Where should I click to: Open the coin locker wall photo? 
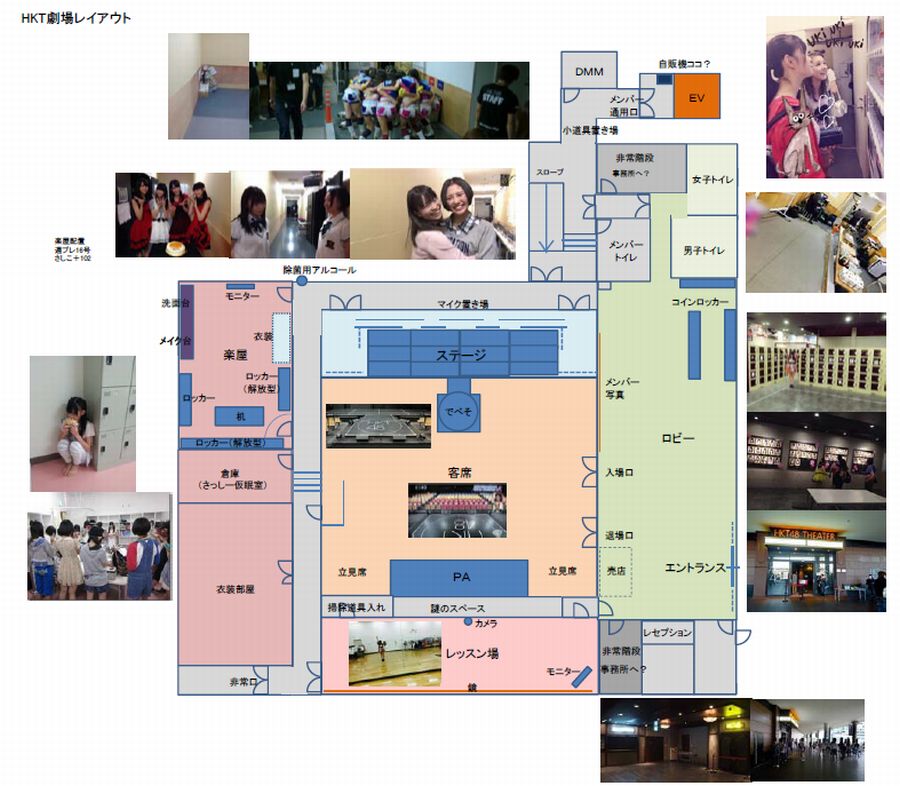(x=816, y=361)
